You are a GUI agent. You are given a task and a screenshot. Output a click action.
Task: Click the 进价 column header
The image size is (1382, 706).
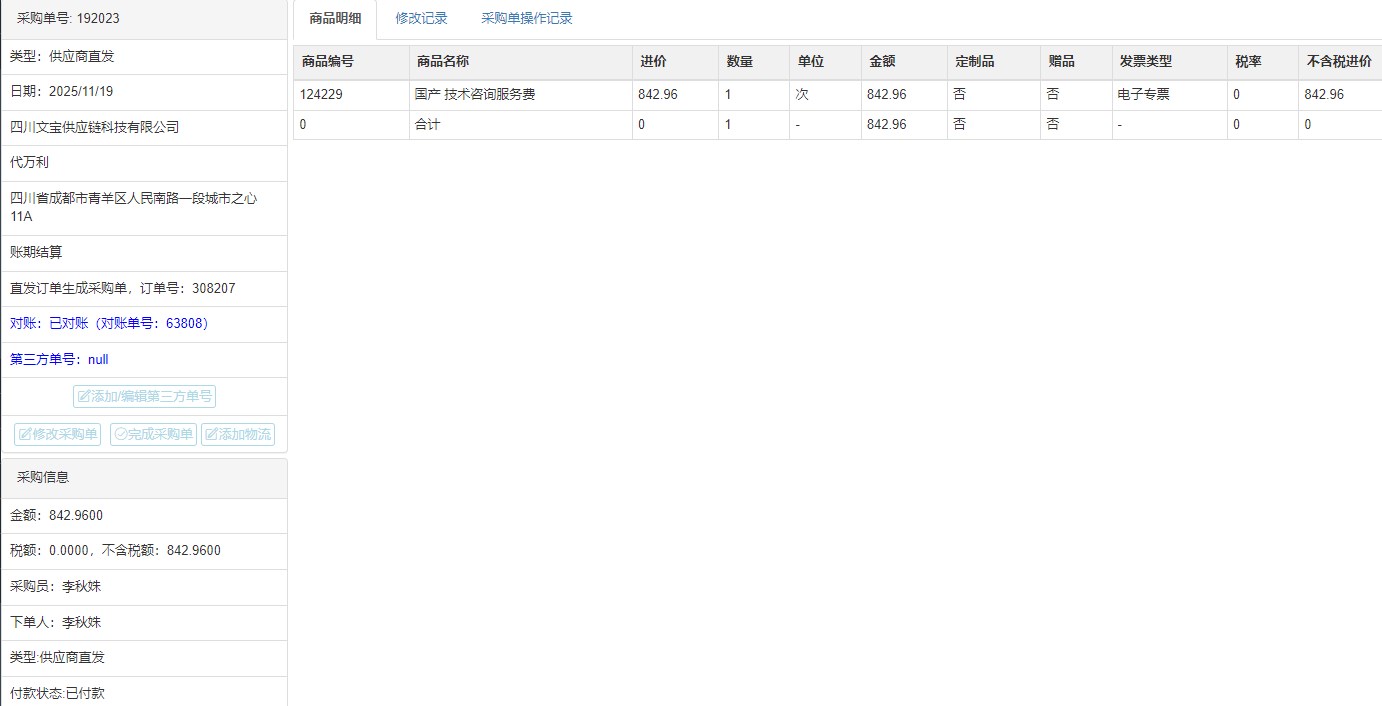pos(653,62)
